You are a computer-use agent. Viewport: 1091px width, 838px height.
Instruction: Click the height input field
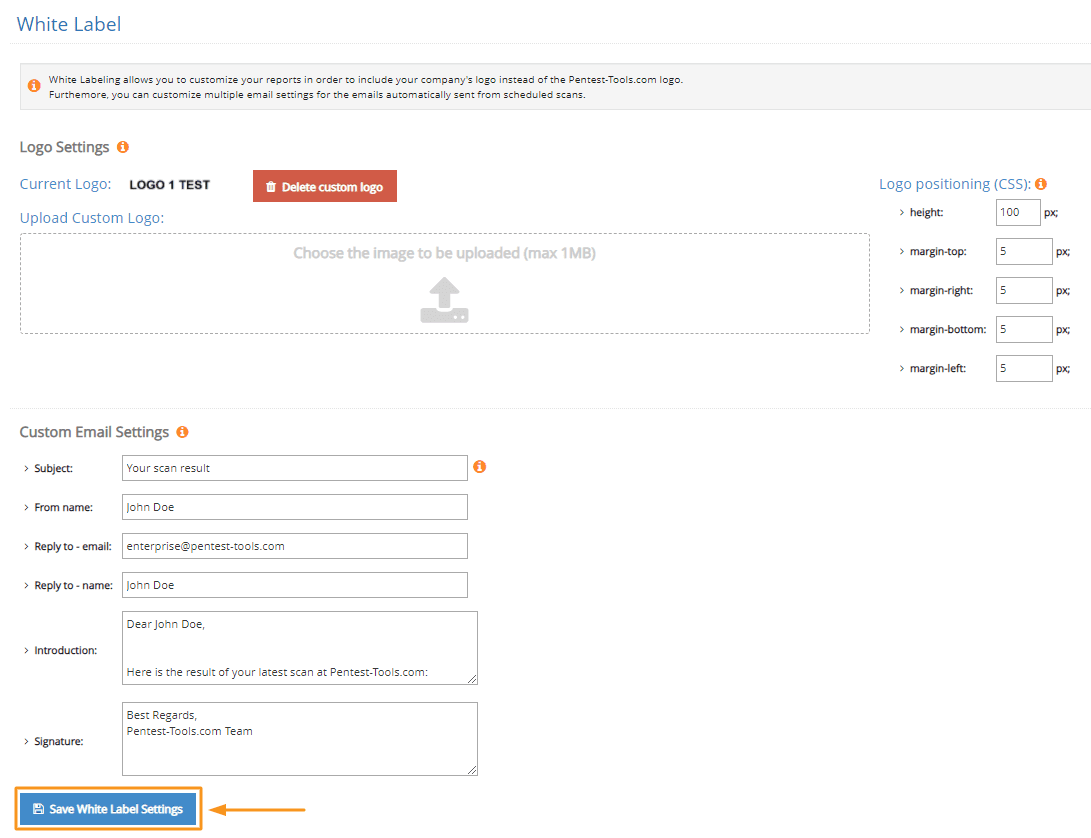pyautogui.click(x=1018, y=212)
